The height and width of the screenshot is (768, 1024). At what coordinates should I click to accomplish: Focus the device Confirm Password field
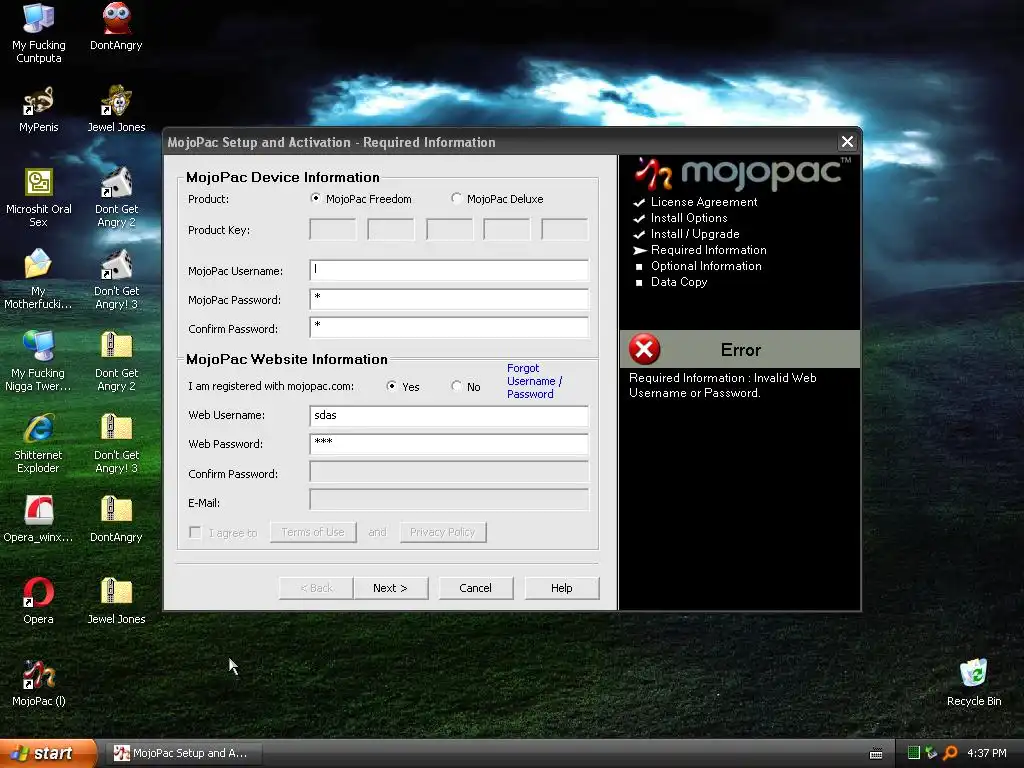tap(449, 328)
